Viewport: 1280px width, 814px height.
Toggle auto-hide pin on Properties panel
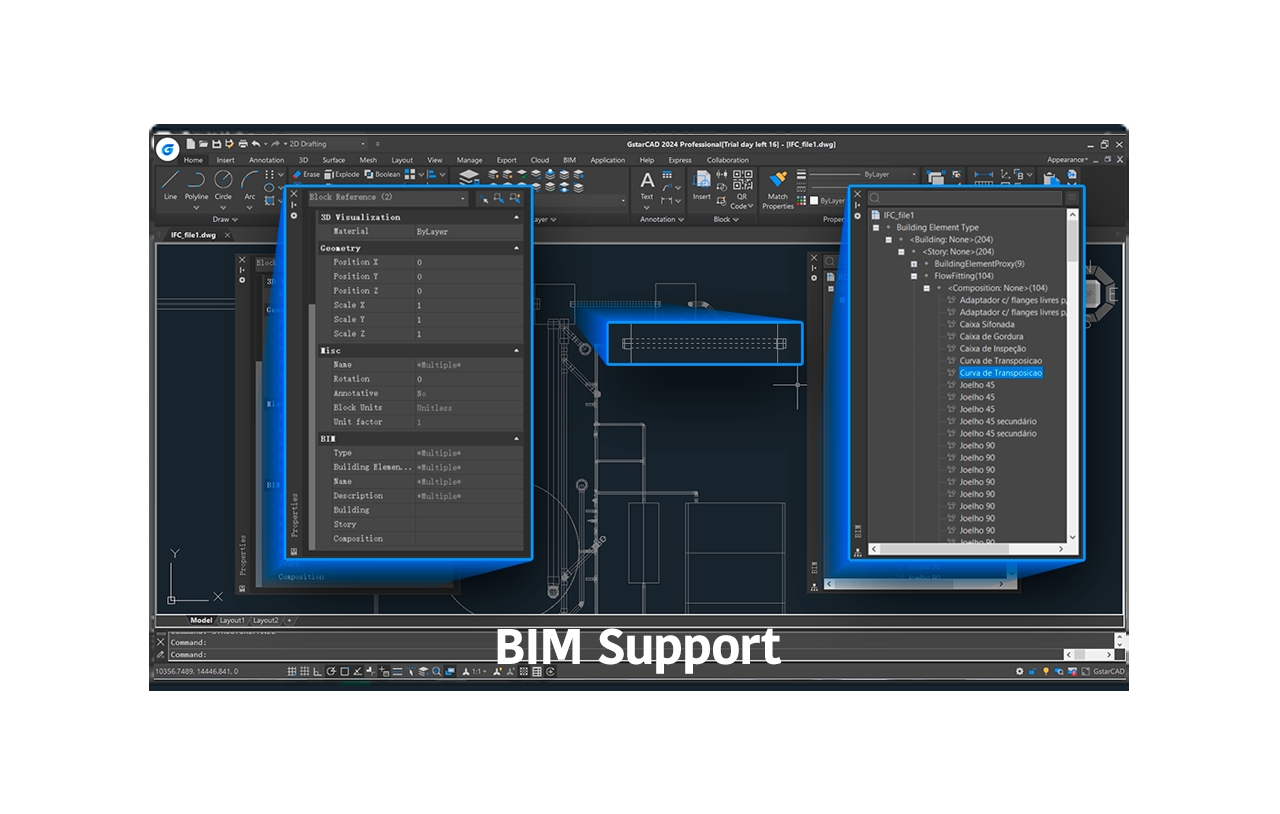[x=294, y=205]
